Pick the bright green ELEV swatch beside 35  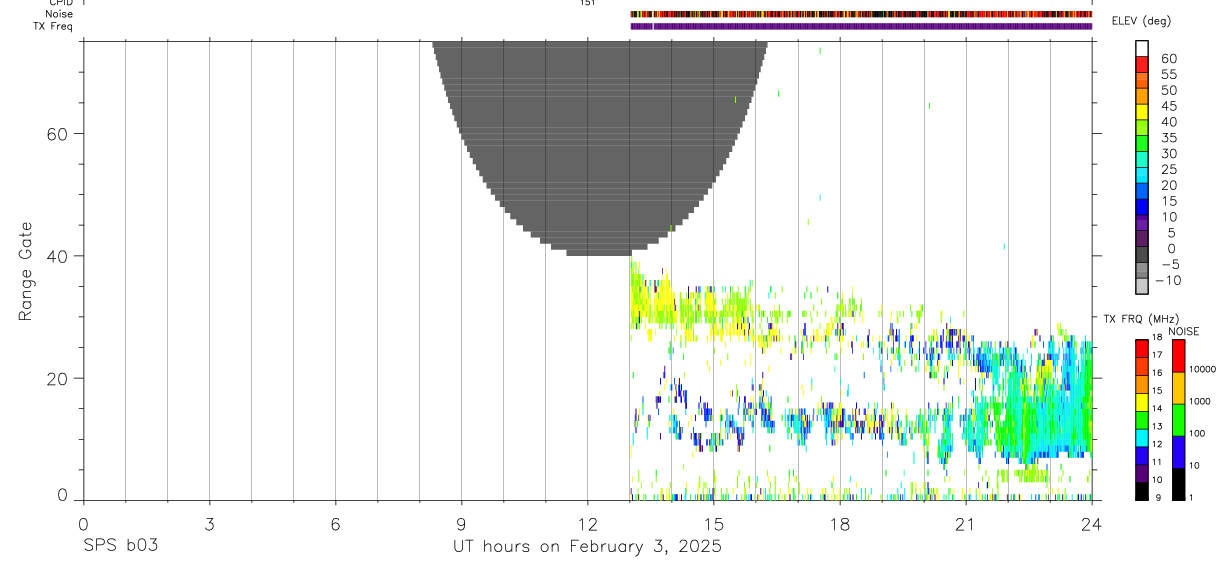[1142, 144]
